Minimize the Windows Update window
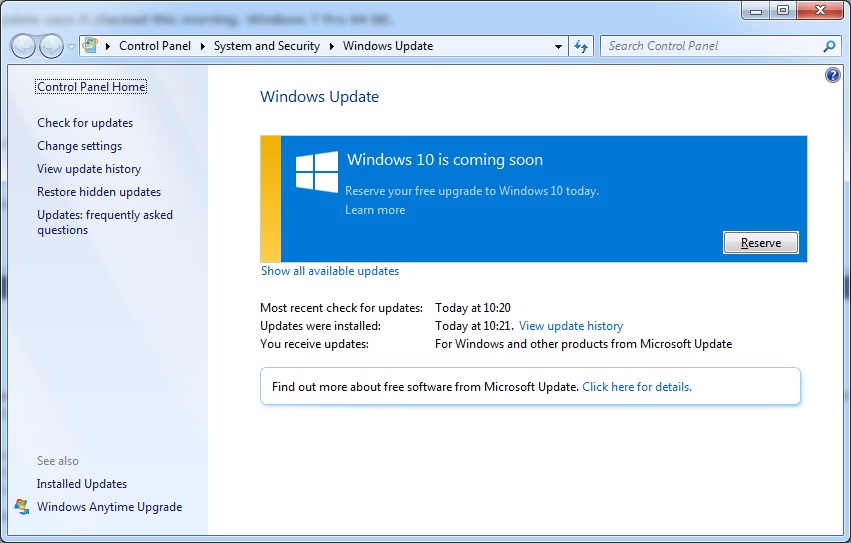Screen dimensions: 851x543 (x=756, y=11)
